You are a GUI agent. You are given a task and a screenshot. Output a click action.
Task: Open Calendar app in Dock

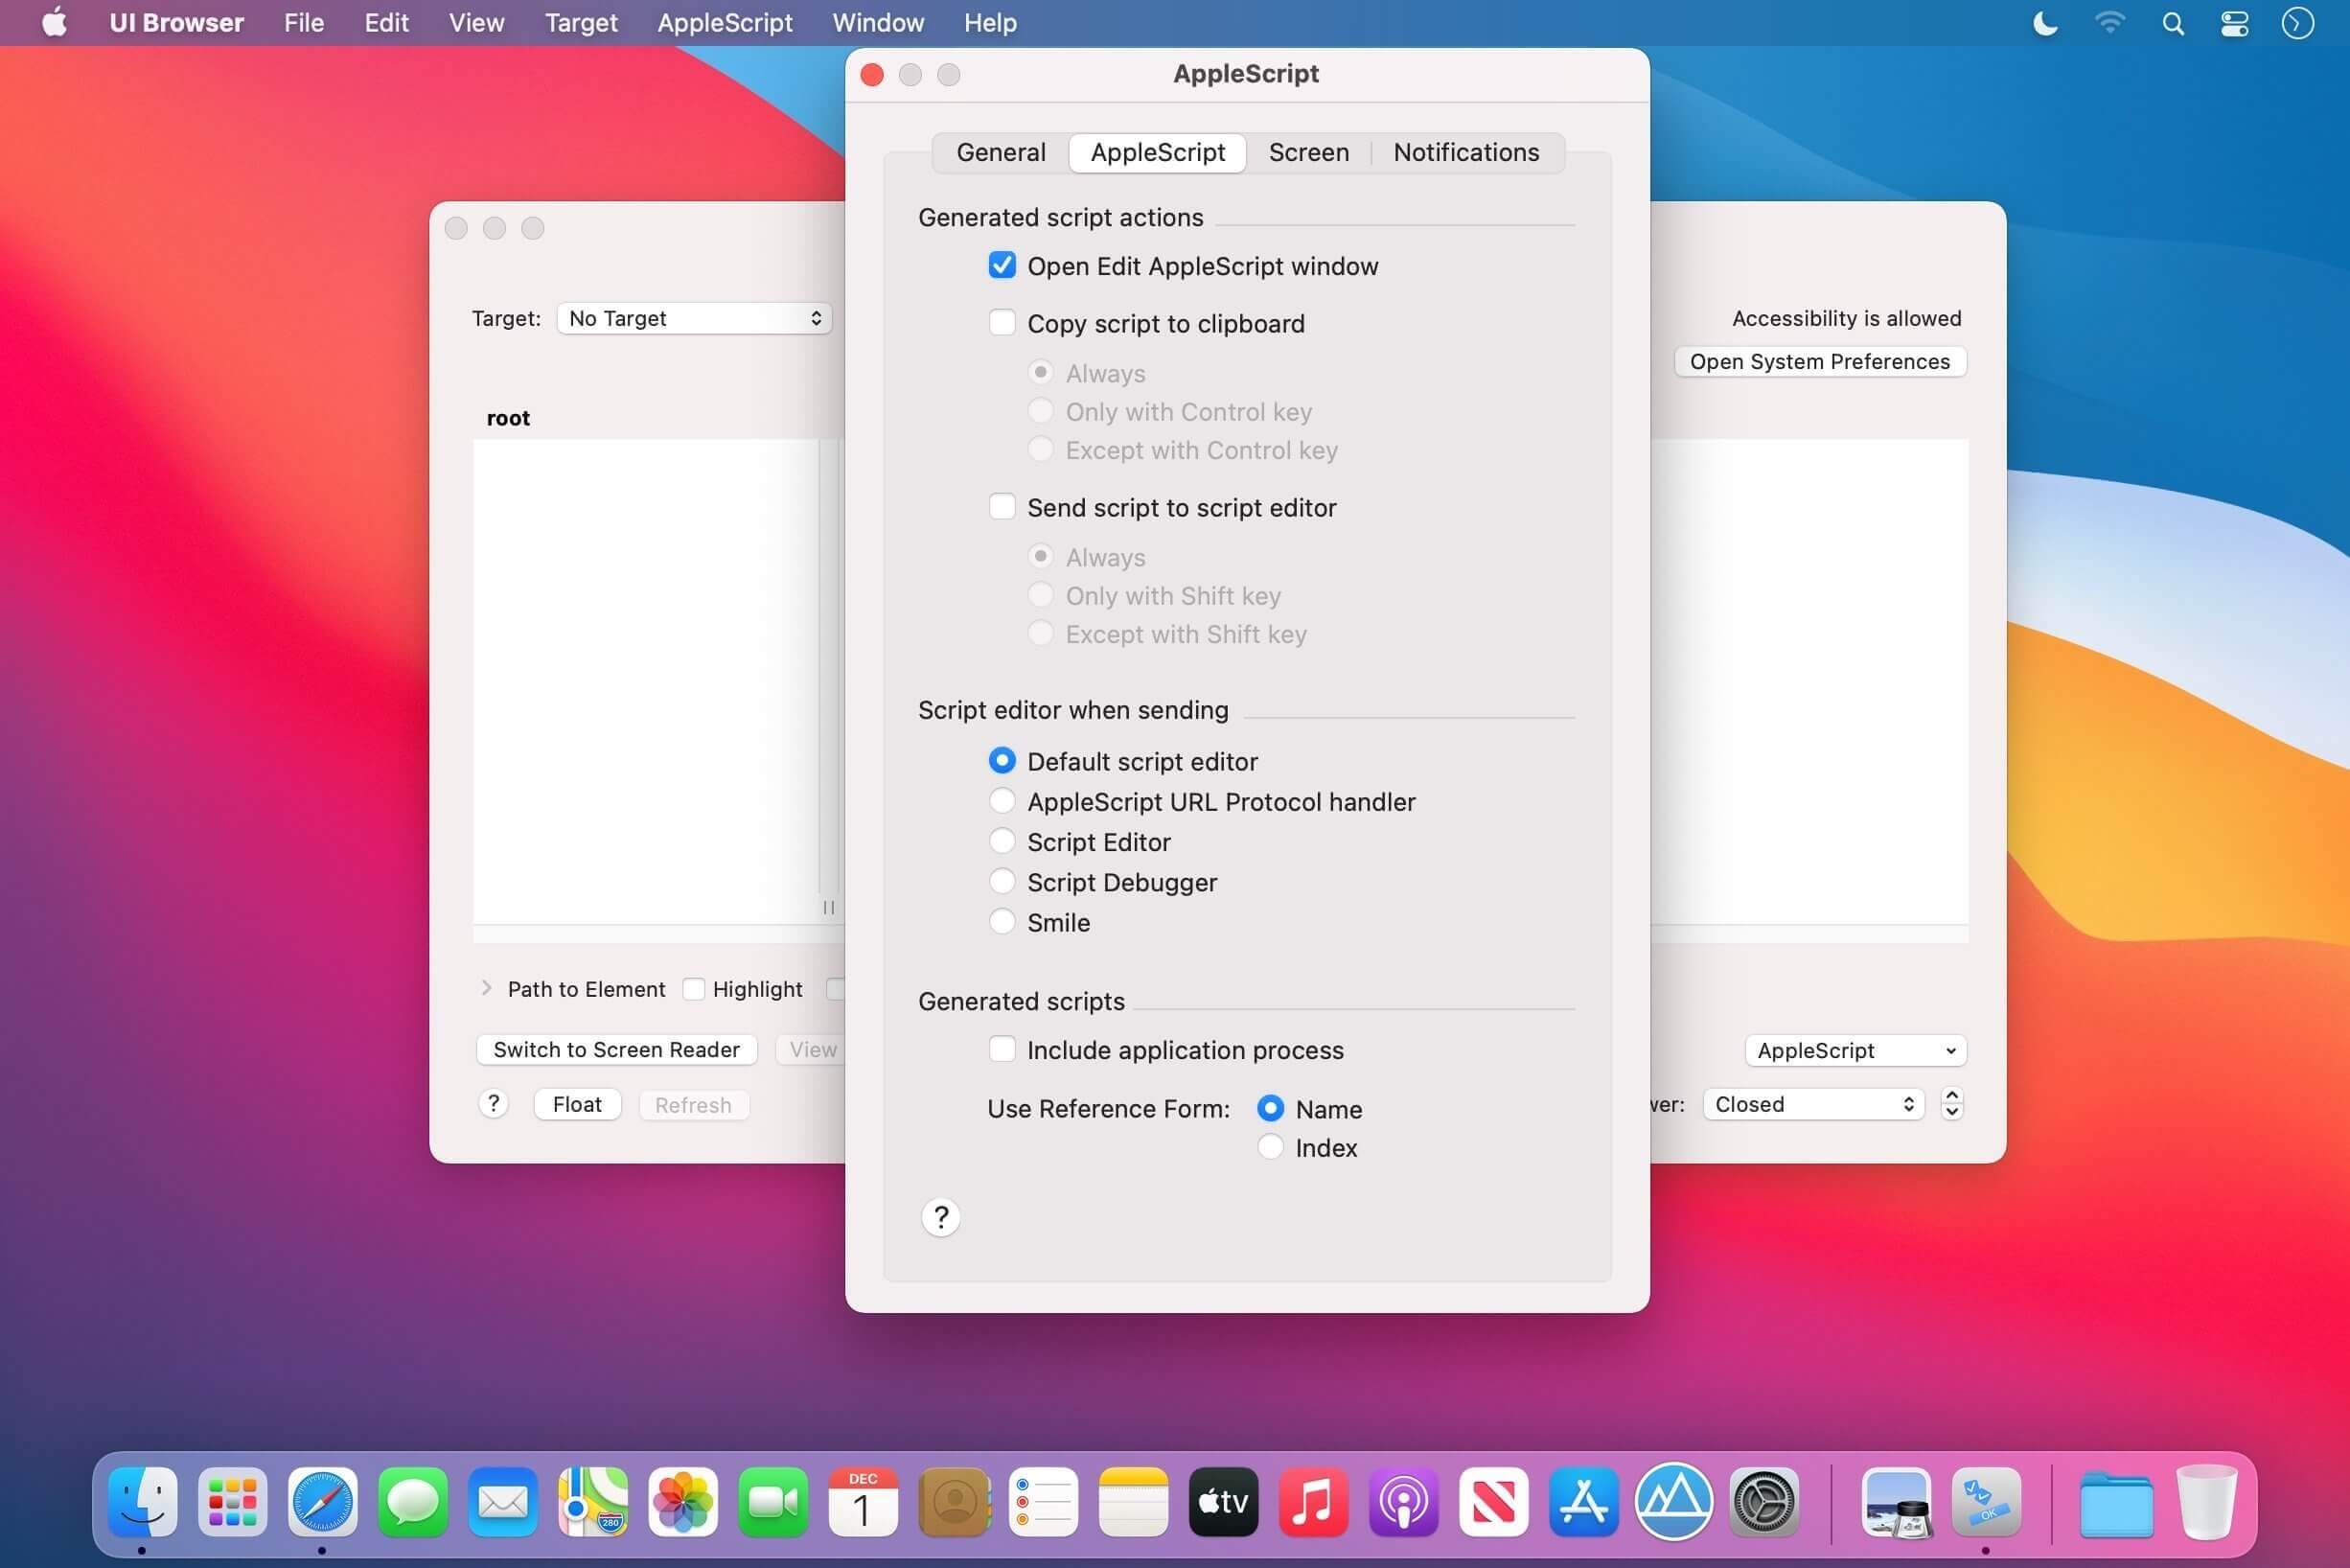point(863,1502)
